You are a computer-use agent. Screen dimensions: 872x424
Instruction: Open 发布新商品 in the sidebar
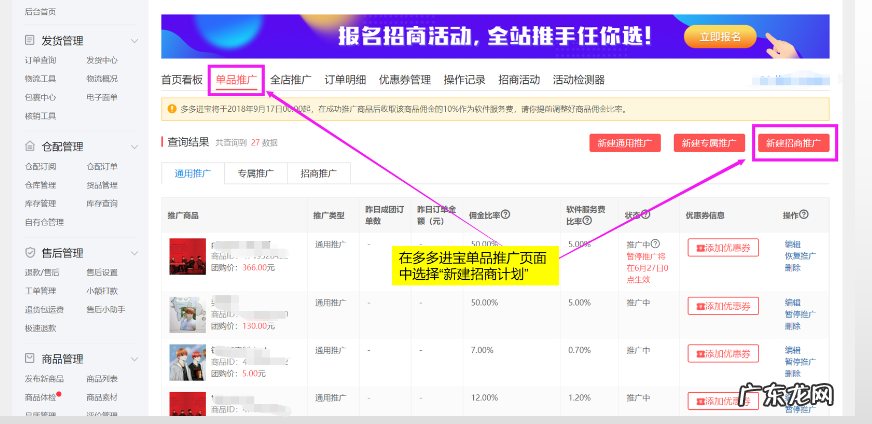(x=44, y=378)
